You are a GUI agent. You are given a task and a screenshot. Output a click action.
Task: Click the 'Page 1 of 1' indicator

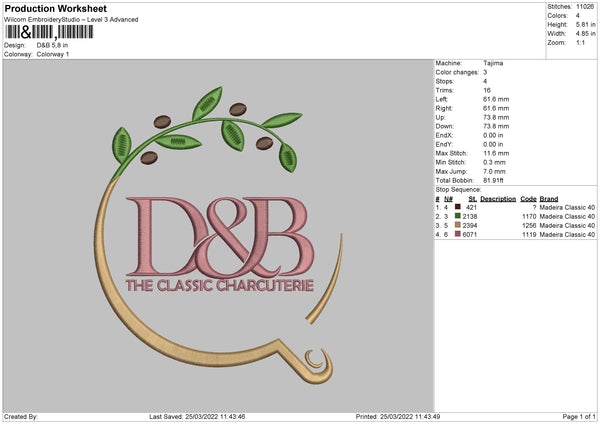point(579,416)
